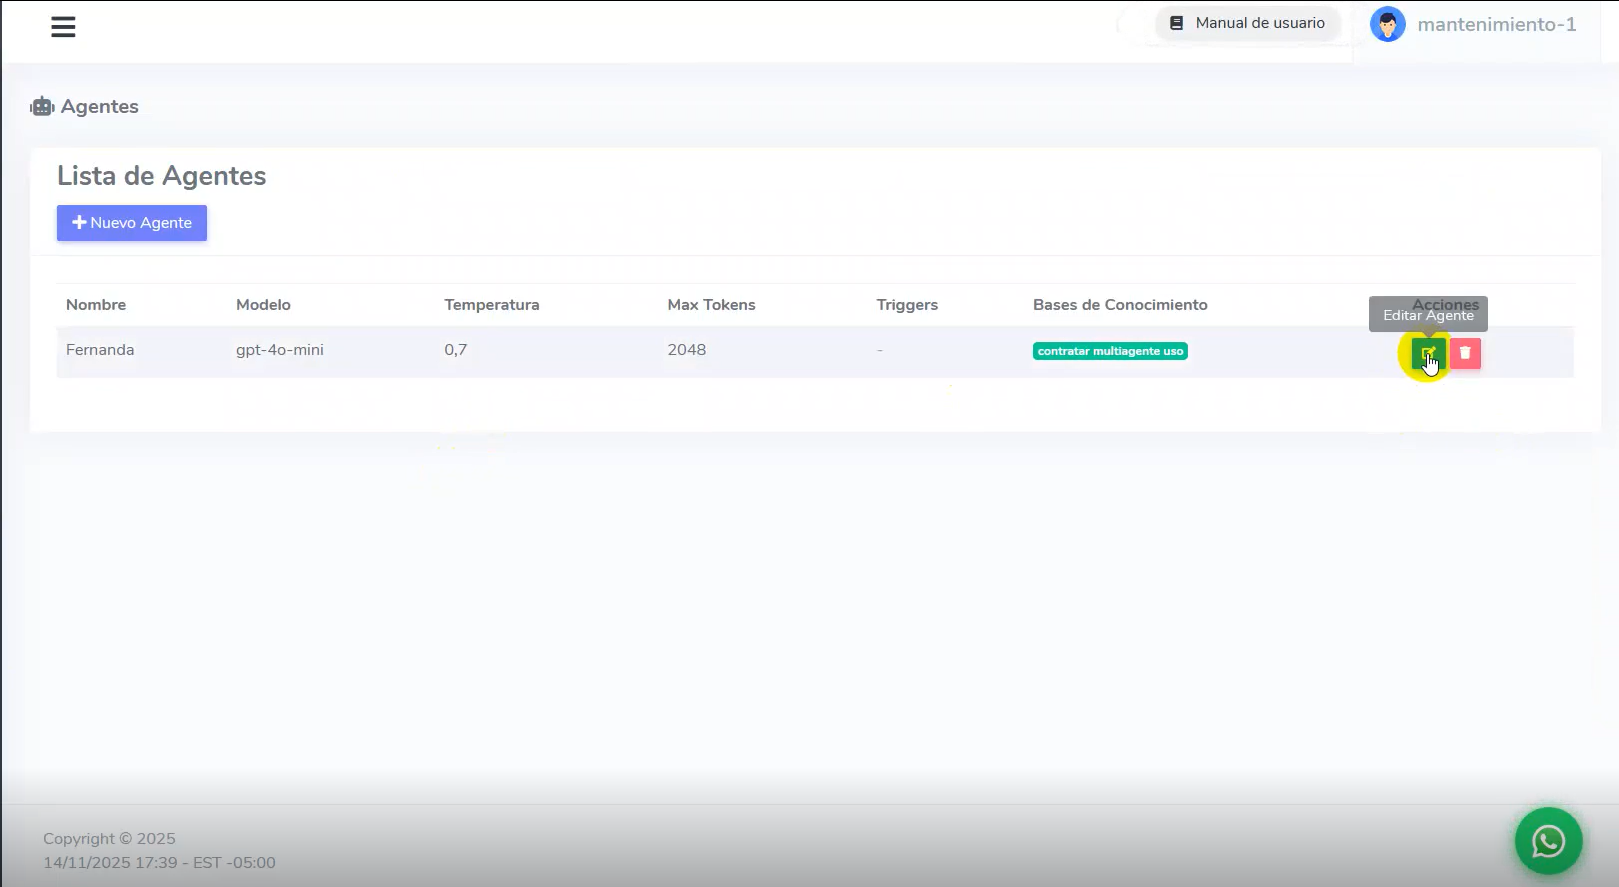Select the Triggers column header
Viewport: 1619px width, 887px height.
tap(907, 305)
